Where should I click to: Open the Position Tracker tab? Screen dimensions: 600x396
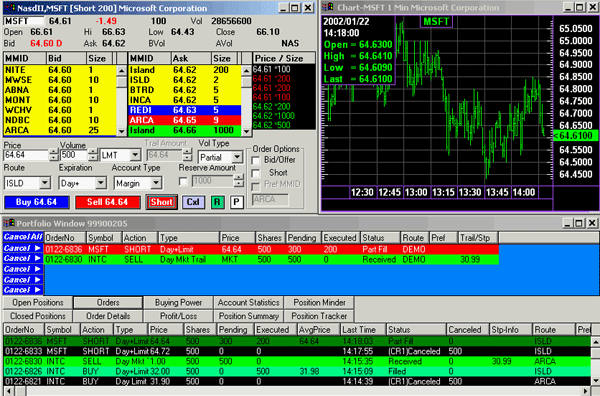[319, 316]
